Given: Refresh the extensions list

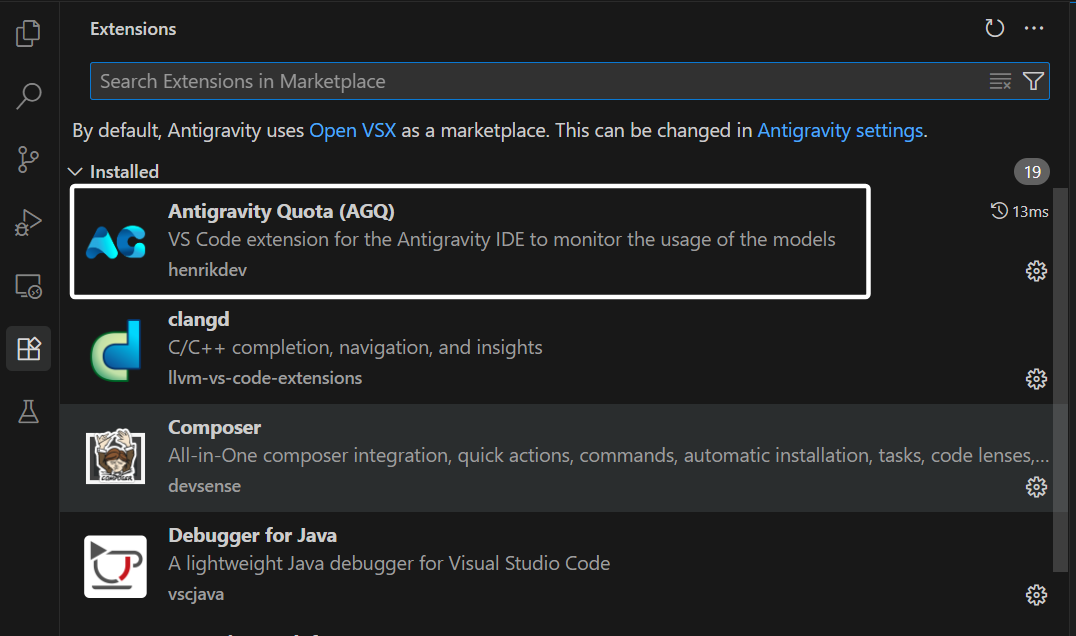Looking at the screenshot, I should pos(994,29).
